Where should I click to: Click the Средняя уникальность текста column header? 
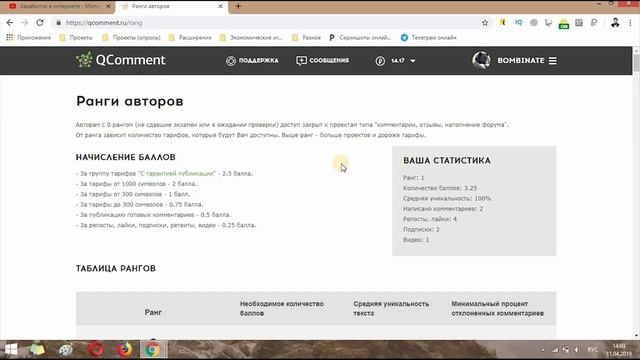tap(391, 309)
